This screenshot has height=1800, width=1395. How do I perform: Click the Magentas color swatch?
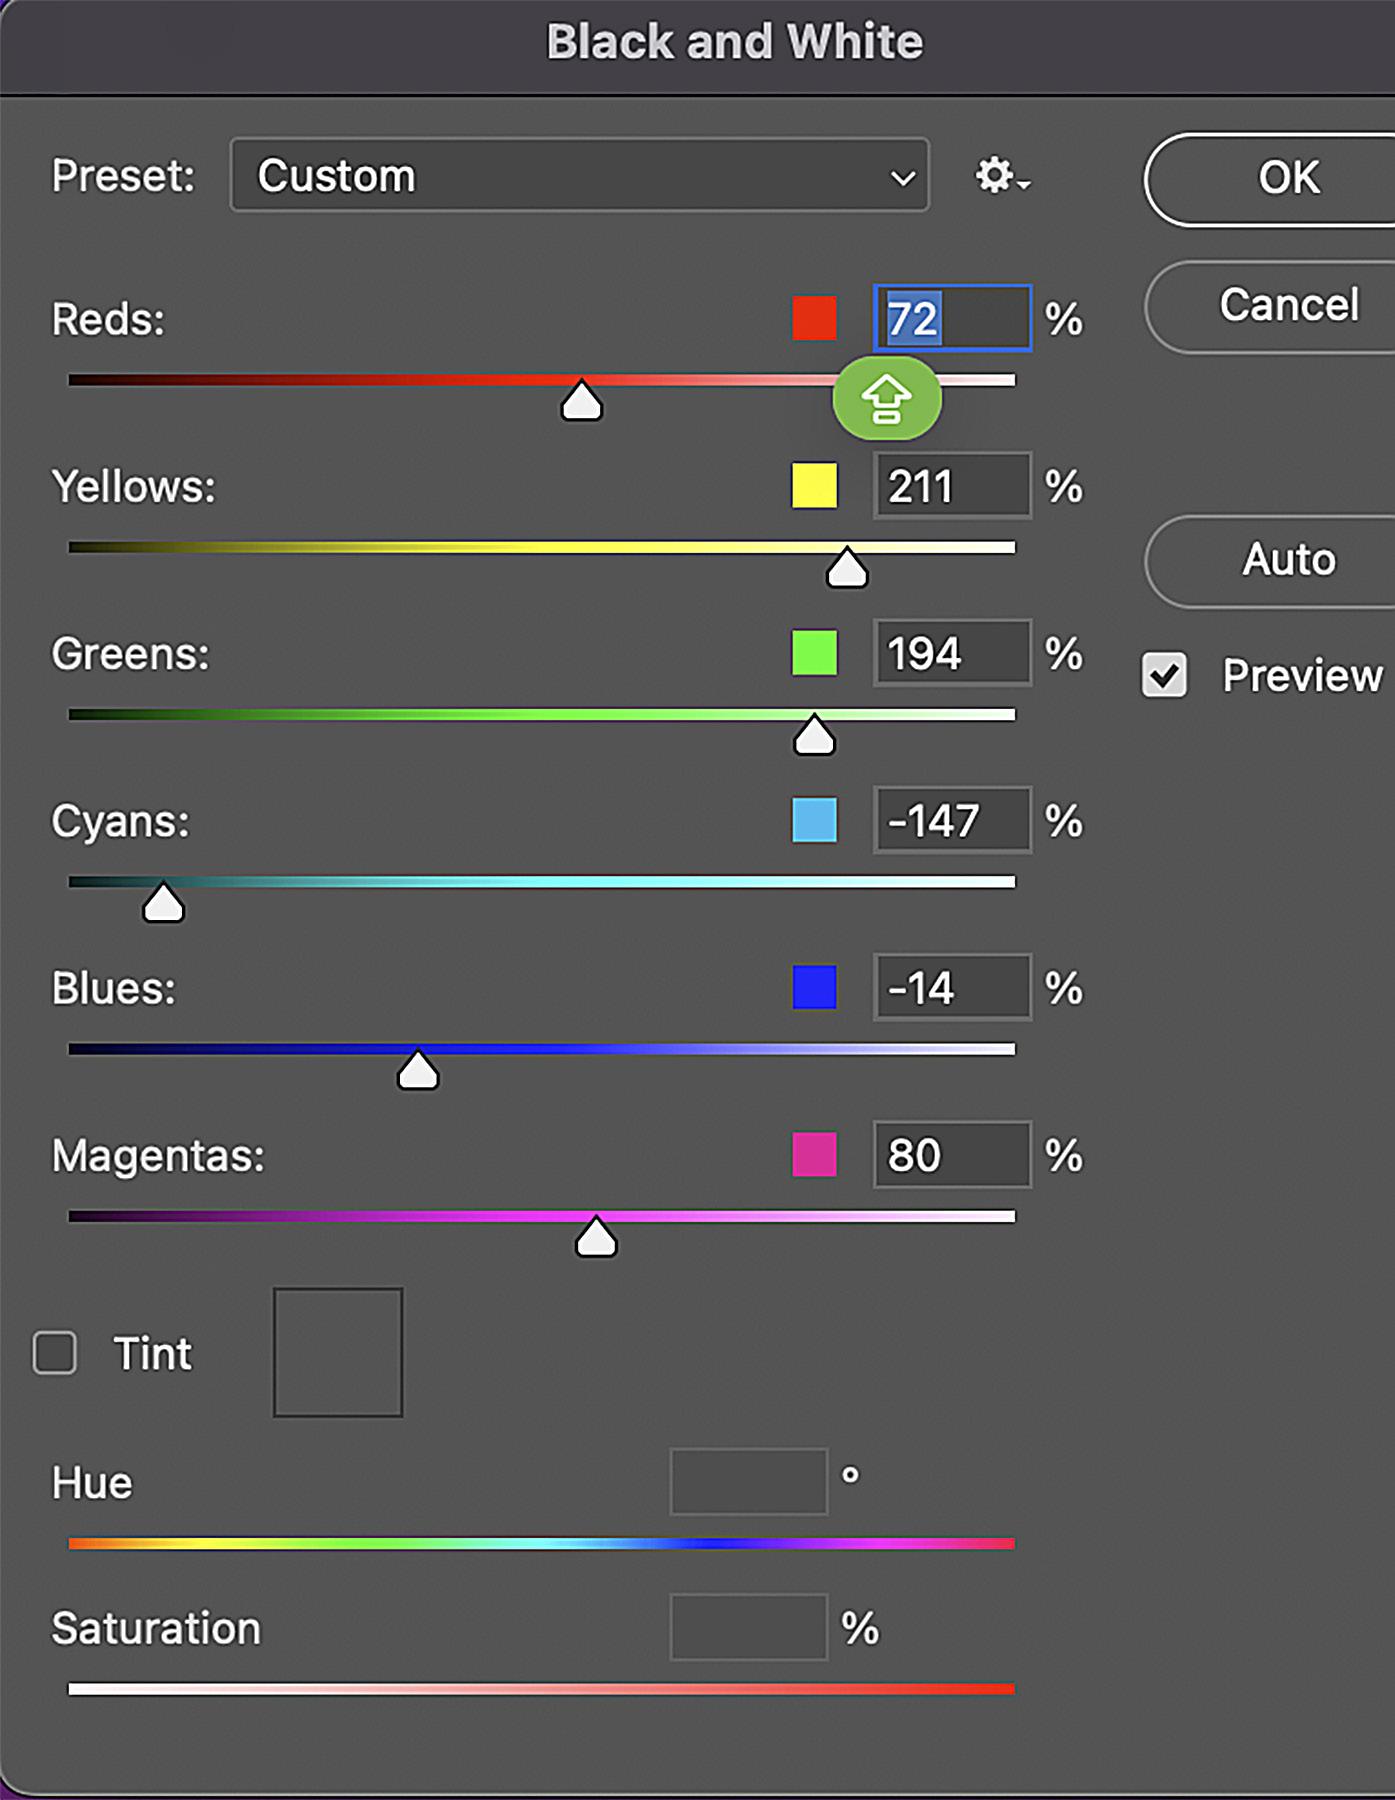coord(814,1155)
